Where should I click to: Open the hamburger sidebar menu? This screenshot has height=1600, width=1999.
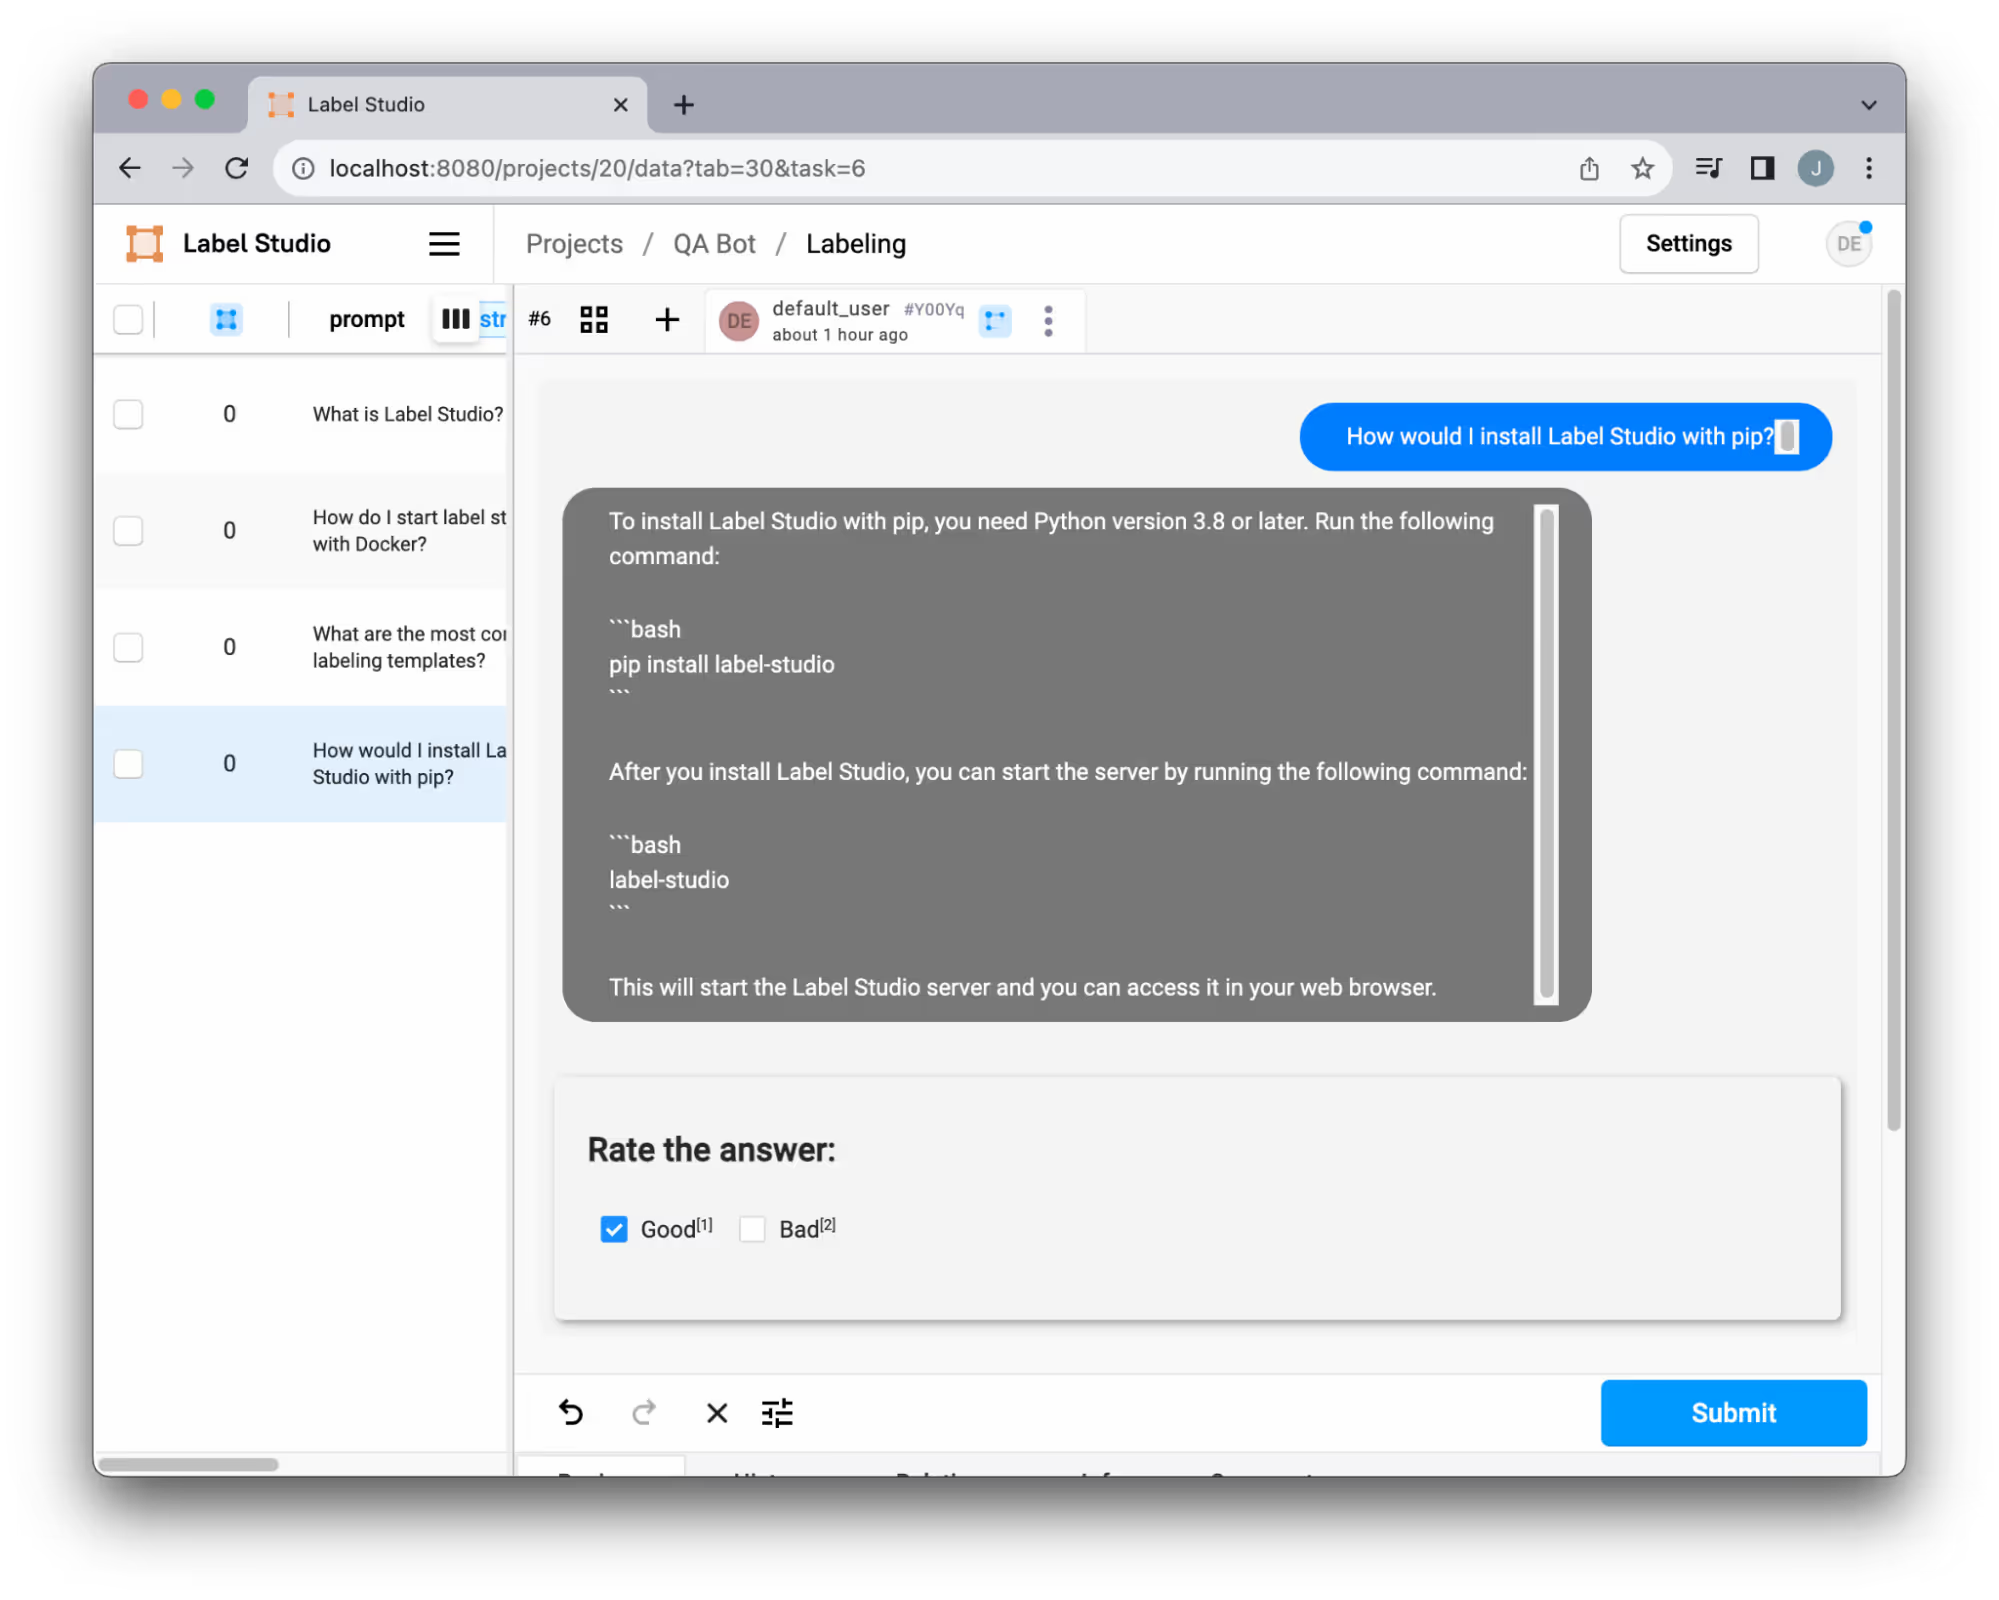[x=444, y=244]
